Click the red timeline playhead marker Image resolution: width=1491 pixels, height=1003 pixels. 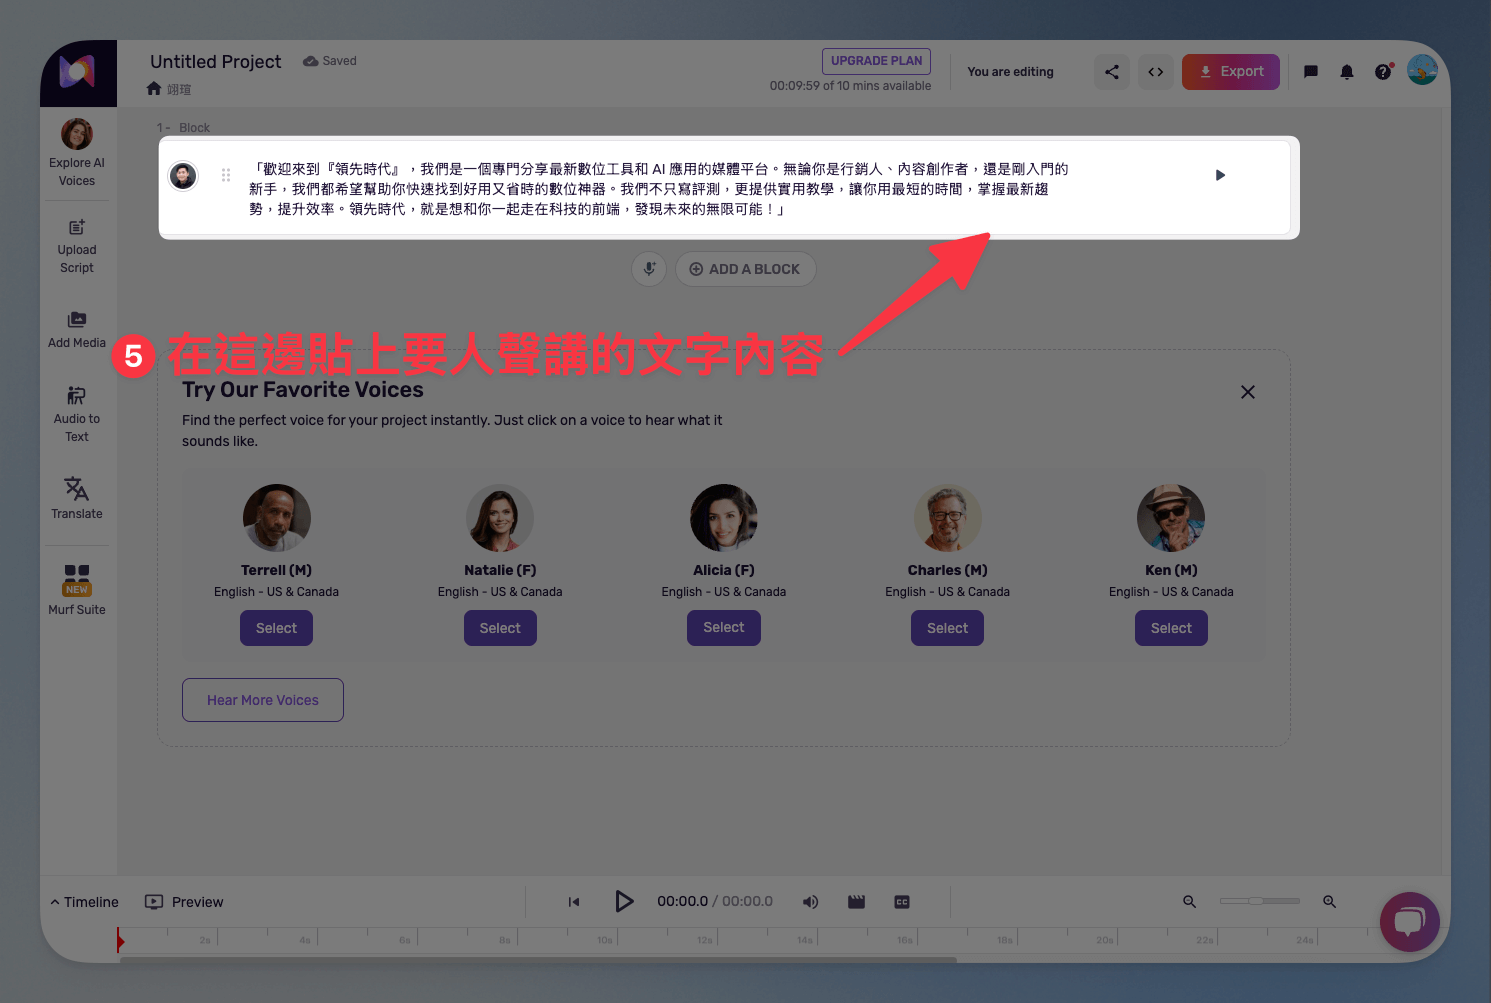pyautogui.click(x=120, y=940)
